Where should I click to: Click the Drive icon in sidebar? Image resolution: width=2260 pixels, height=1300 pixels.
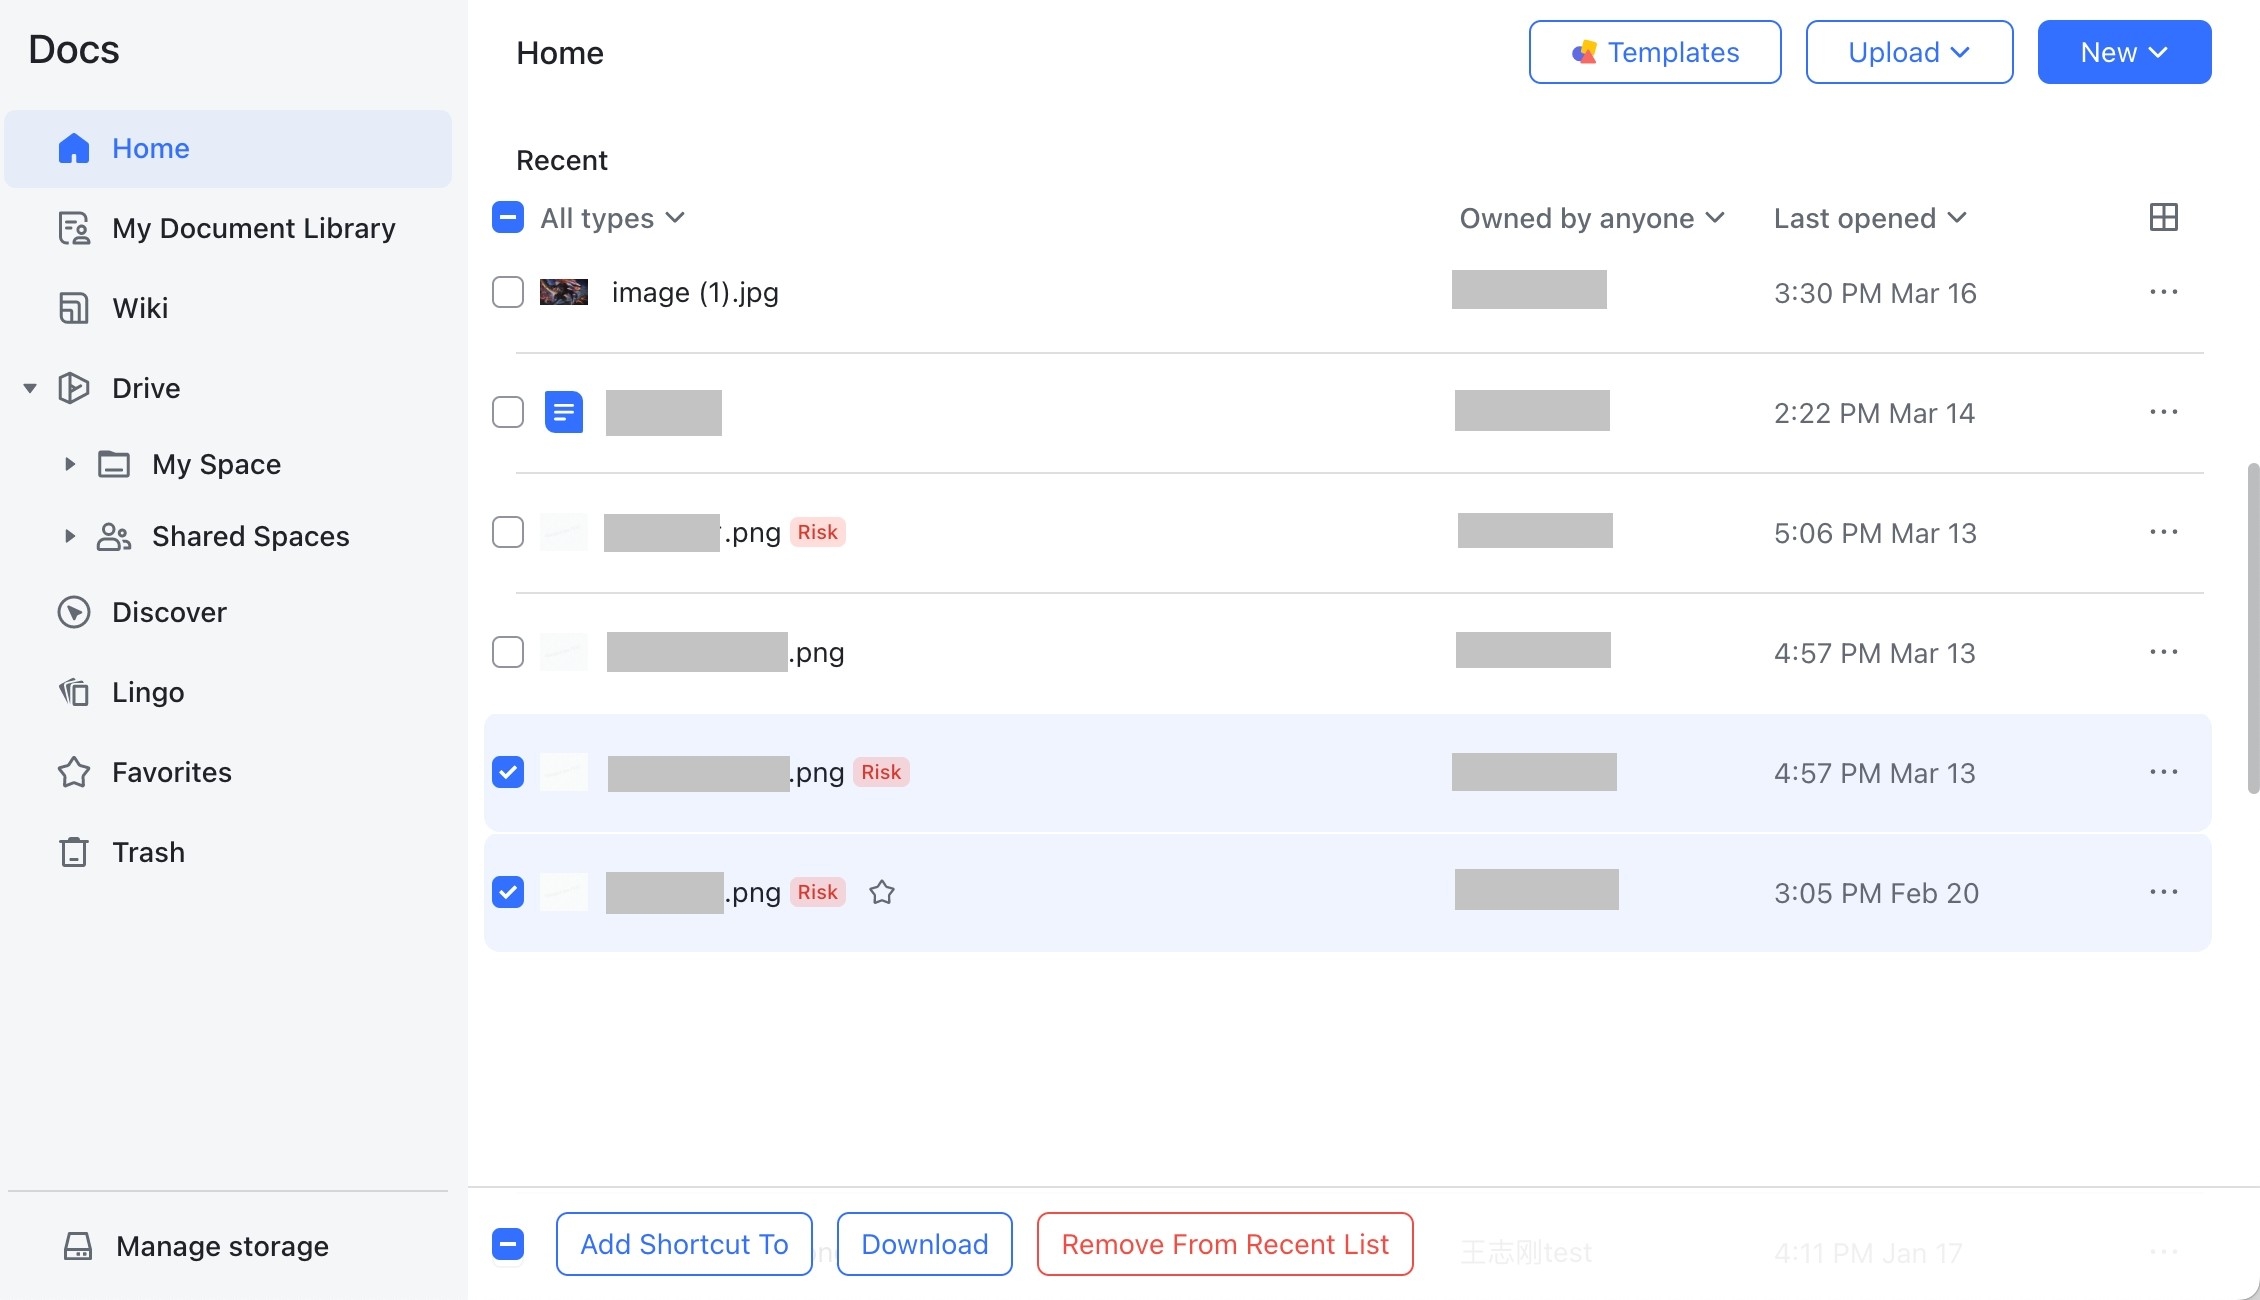tap(74, 388)
